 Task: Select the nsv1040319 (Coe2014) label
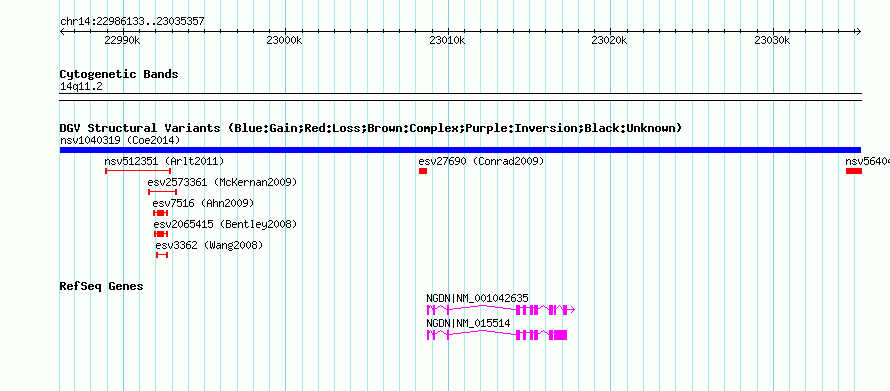(120, 140)
